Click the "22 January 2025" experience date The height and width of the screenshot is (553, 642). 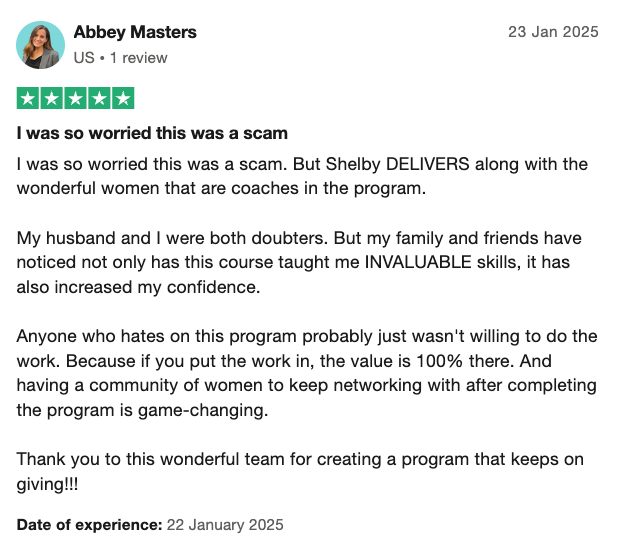click(225, 525)
